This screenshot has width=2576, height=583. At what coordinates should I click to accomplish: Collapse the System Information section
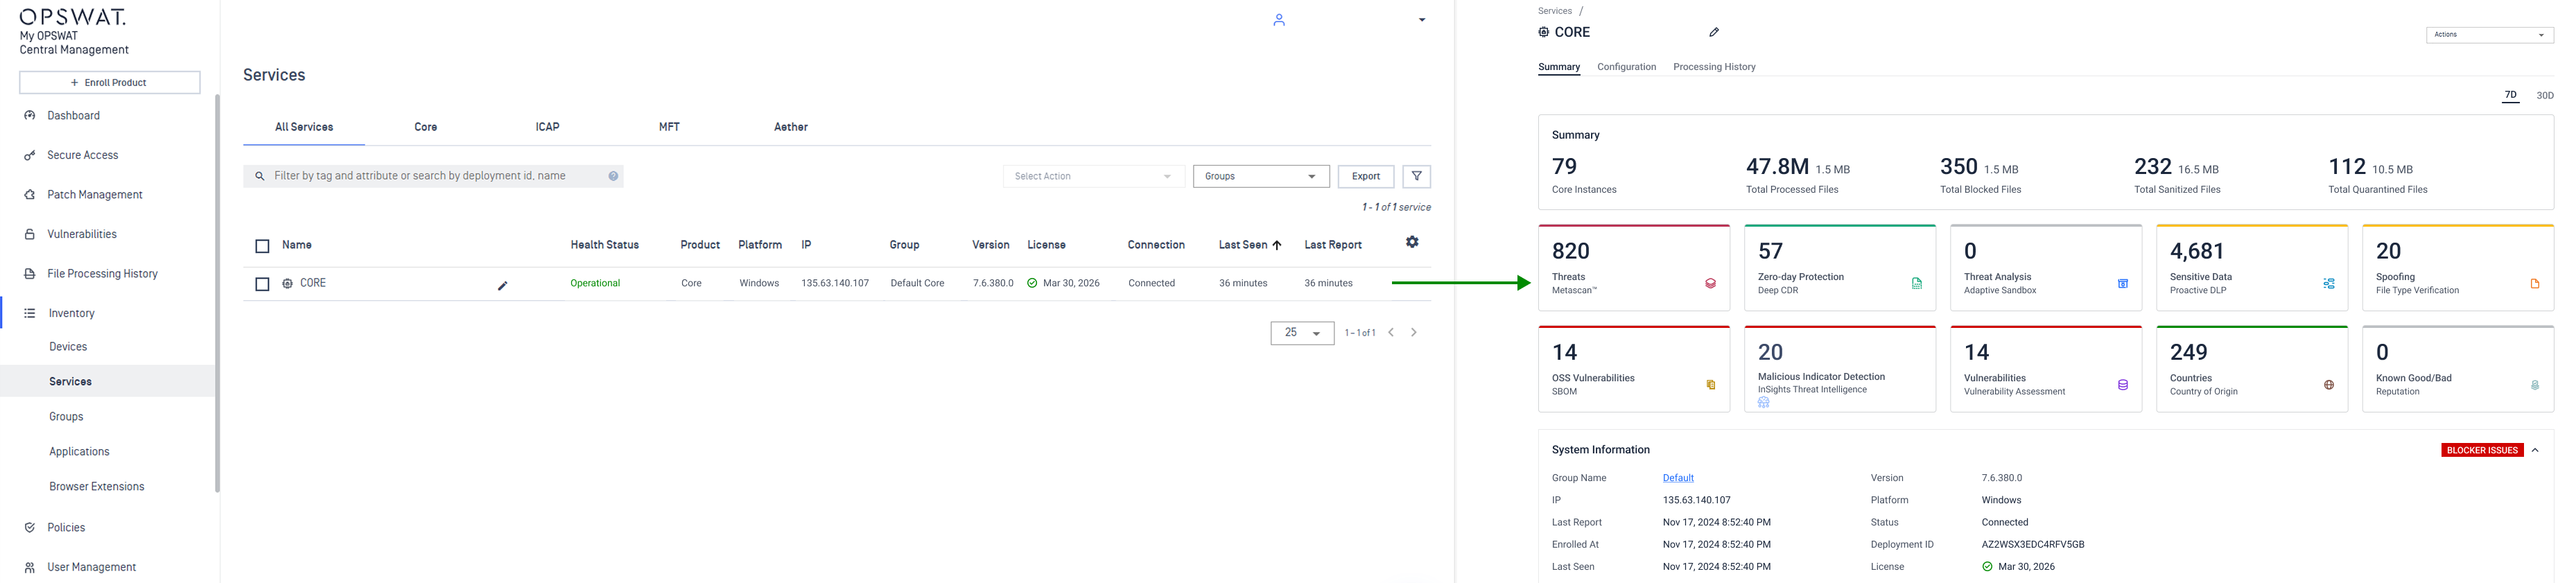pos(2534,450)
